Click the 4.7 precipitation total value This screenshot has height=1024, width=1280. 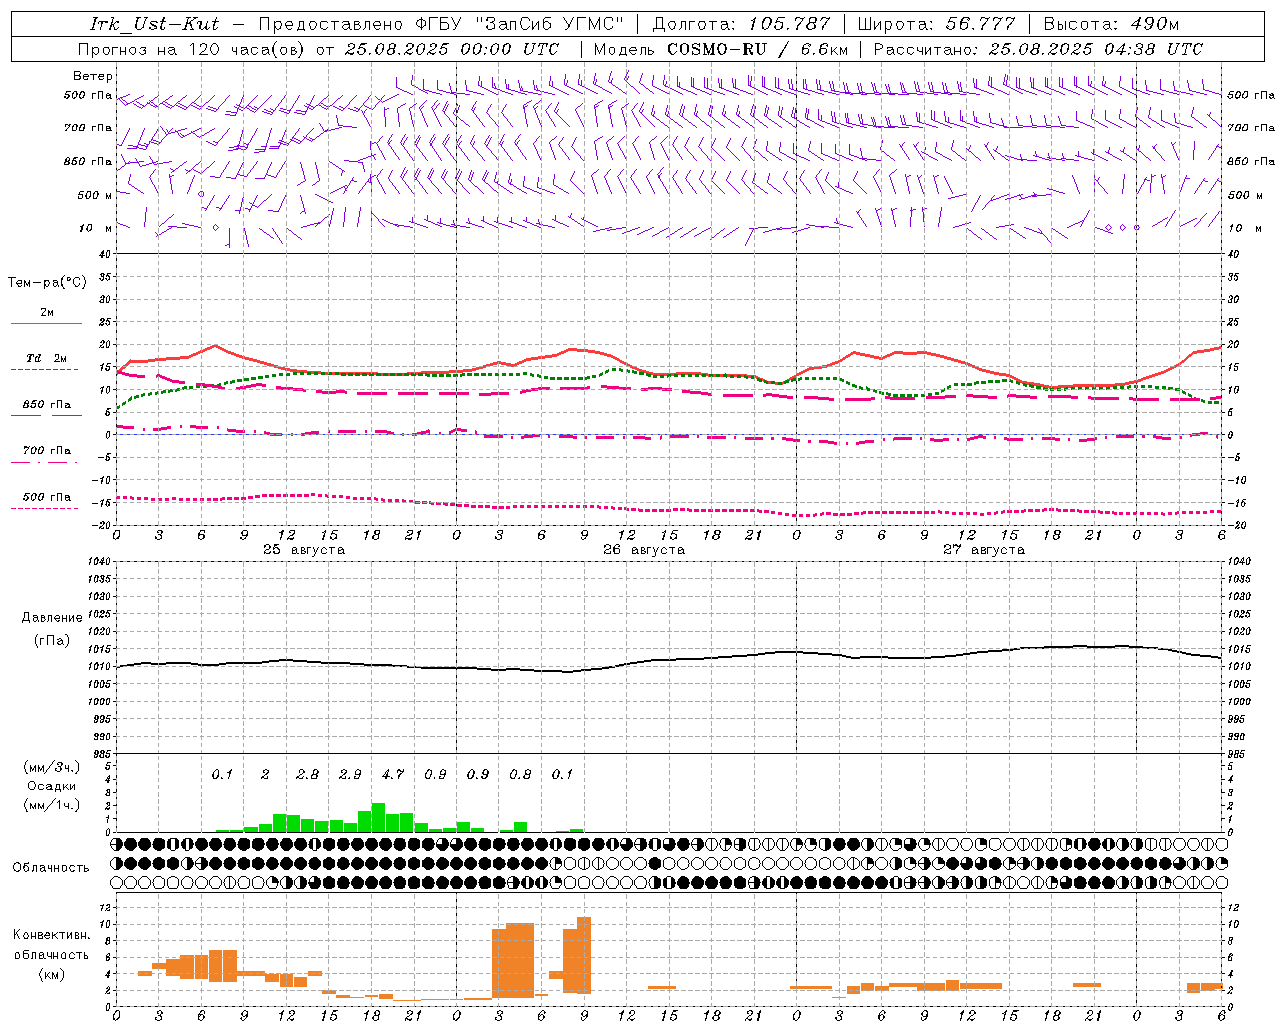click(393, 774)
